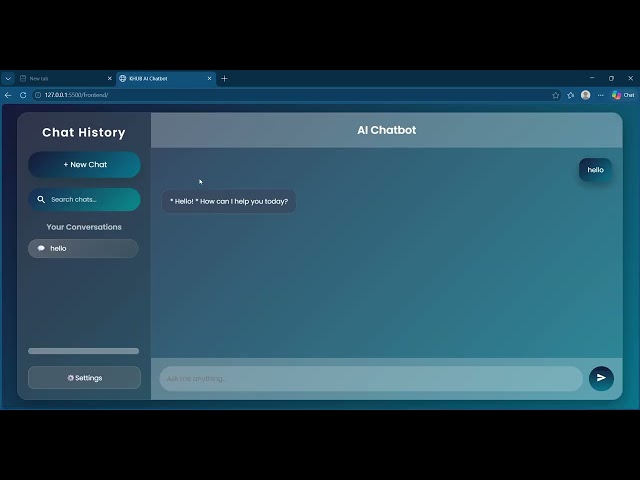Click the Your Conversations label
This screenshot has height=480, width=640.
[x=84, y=227]
